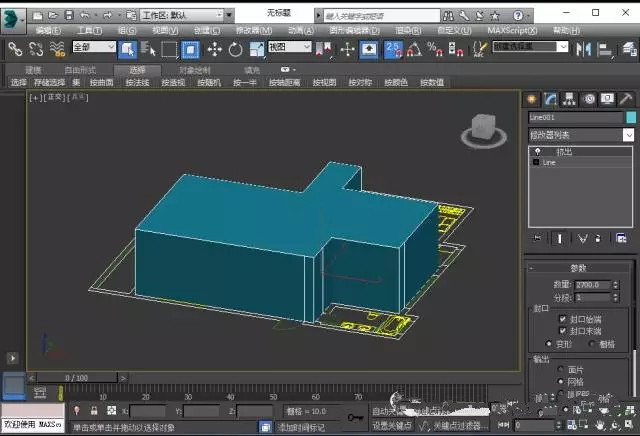Toggle the 封口末端 cap end checkbox
The image size is (640, 436).
pos(562,331)
